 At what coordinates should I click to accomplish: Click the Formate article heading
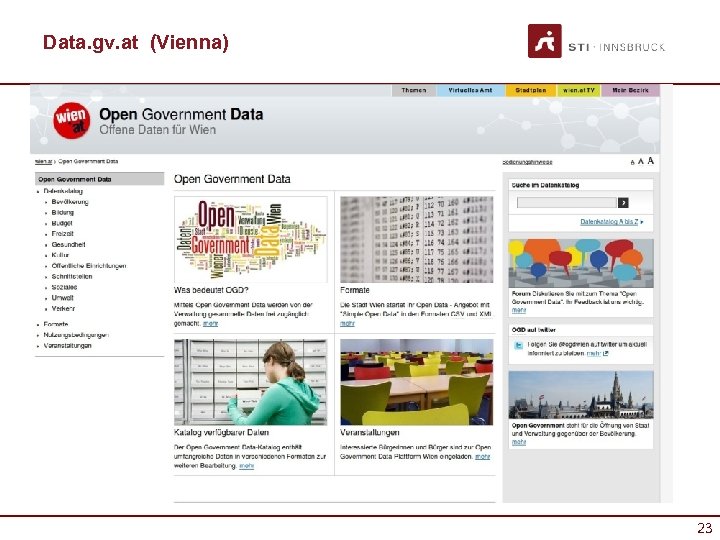(x=354, y=290)
